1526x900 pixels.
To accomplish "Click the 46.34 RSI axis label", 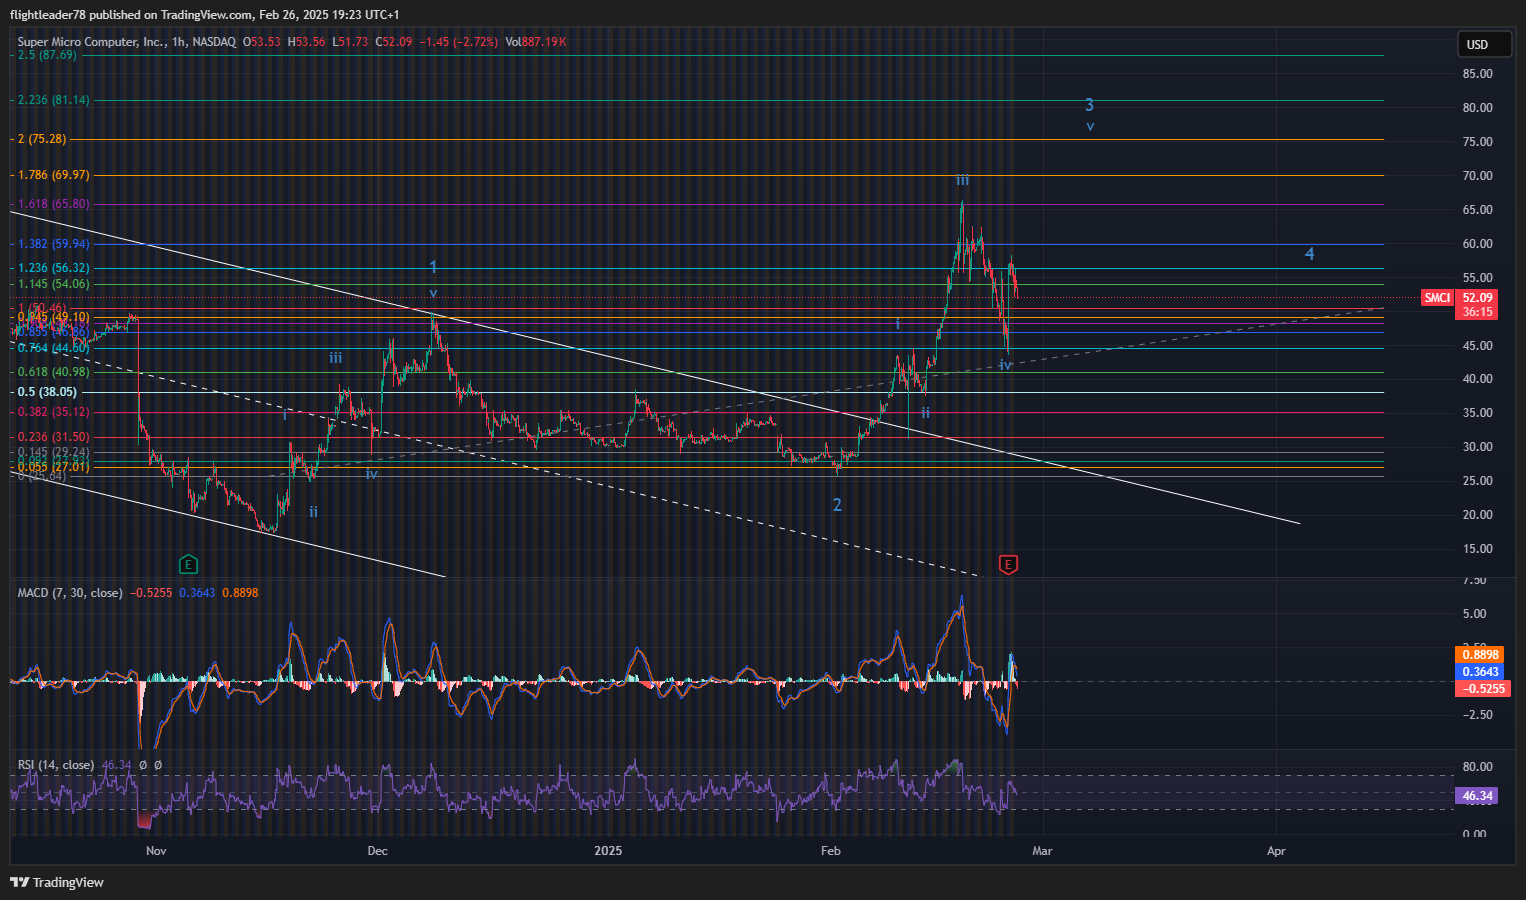I will tap(1477, 796).
